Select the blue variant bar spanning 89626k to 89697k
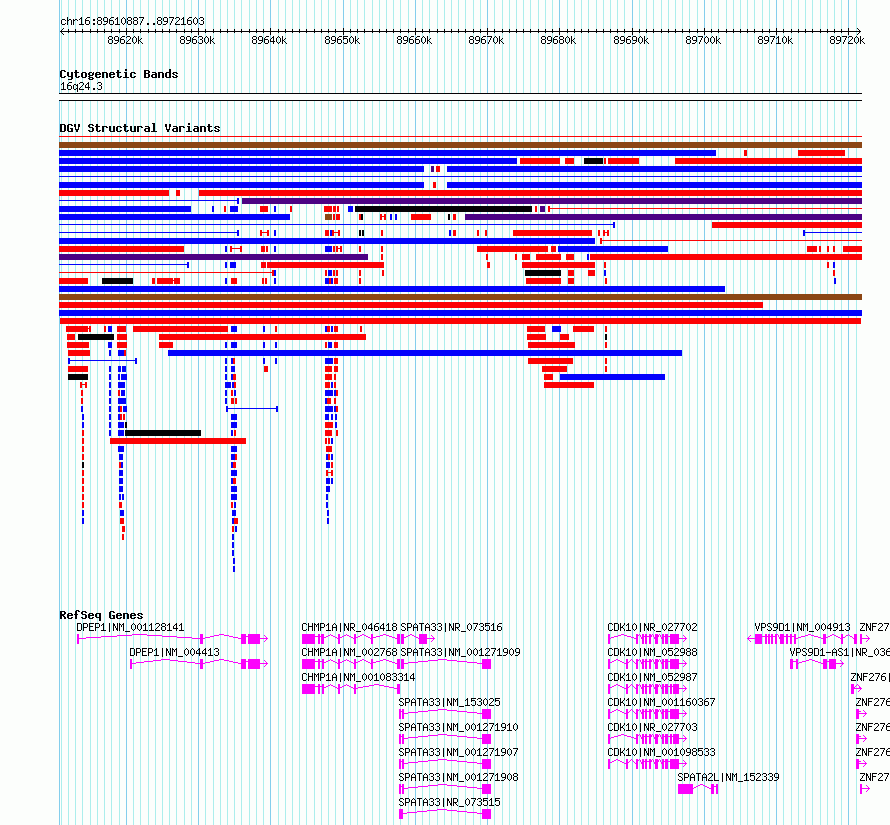Image resolution: width=890 pixels, height=825 pixels. 425,353
